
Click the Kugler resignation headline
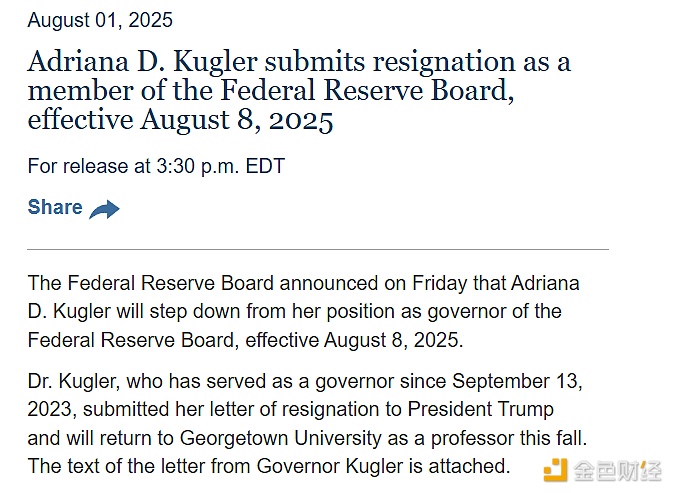[x=299, y=91]
